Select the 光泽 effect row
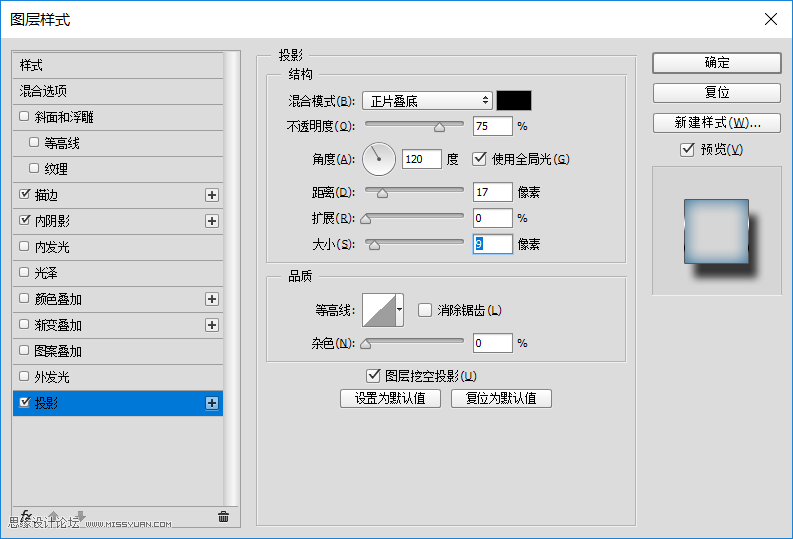Image resolution: width=793 pixels, height=539 pixels. tap(118, 273)
